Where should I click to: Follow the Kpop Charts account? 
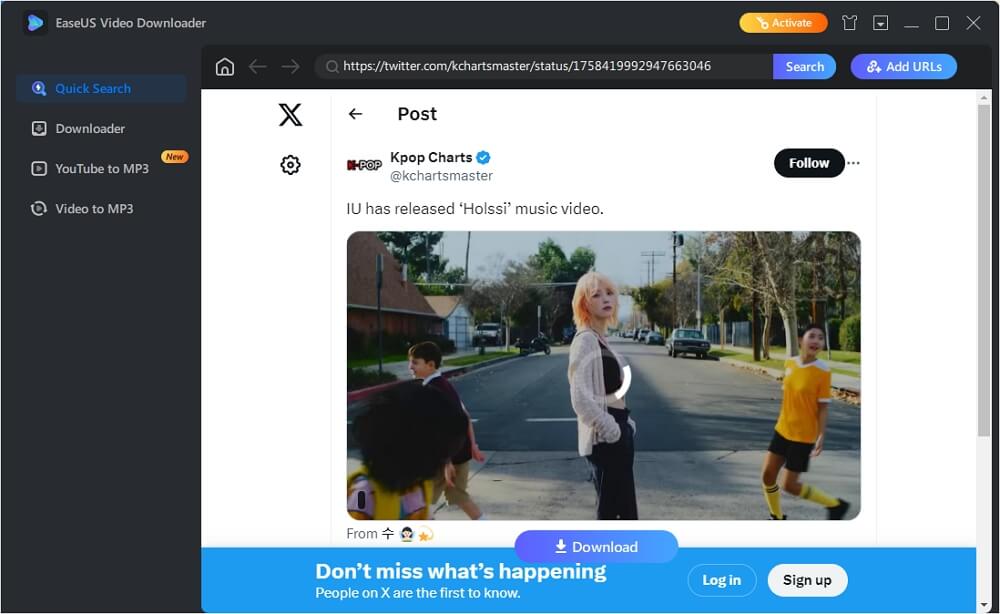809,163
